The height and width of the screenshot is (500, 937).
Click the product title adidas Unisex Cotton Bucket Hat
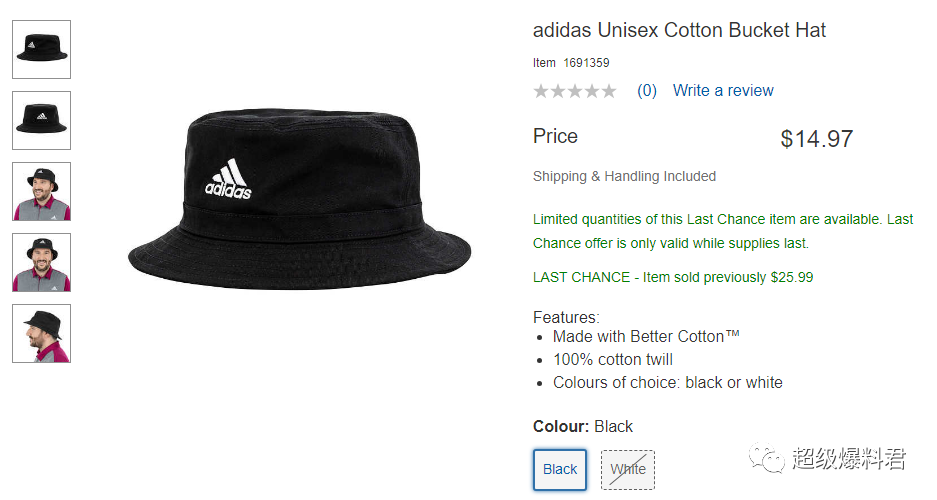[679, 30]
